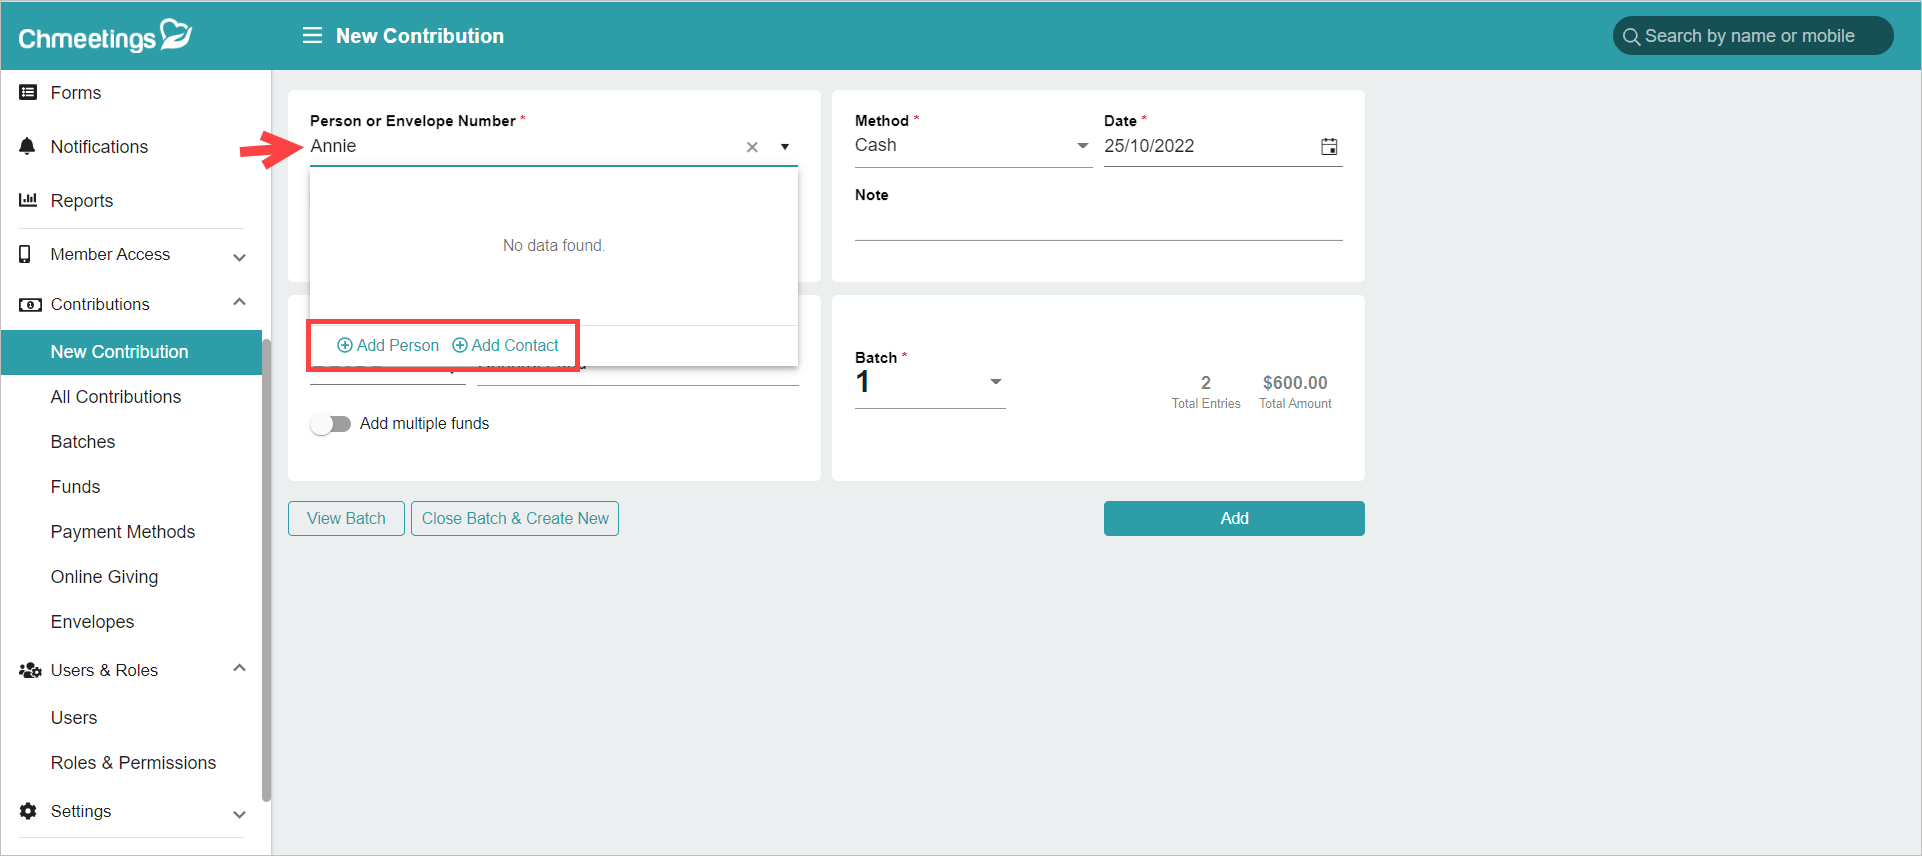Click the teal Add button
This screenshot has width=1922, height=856.
1234,518
